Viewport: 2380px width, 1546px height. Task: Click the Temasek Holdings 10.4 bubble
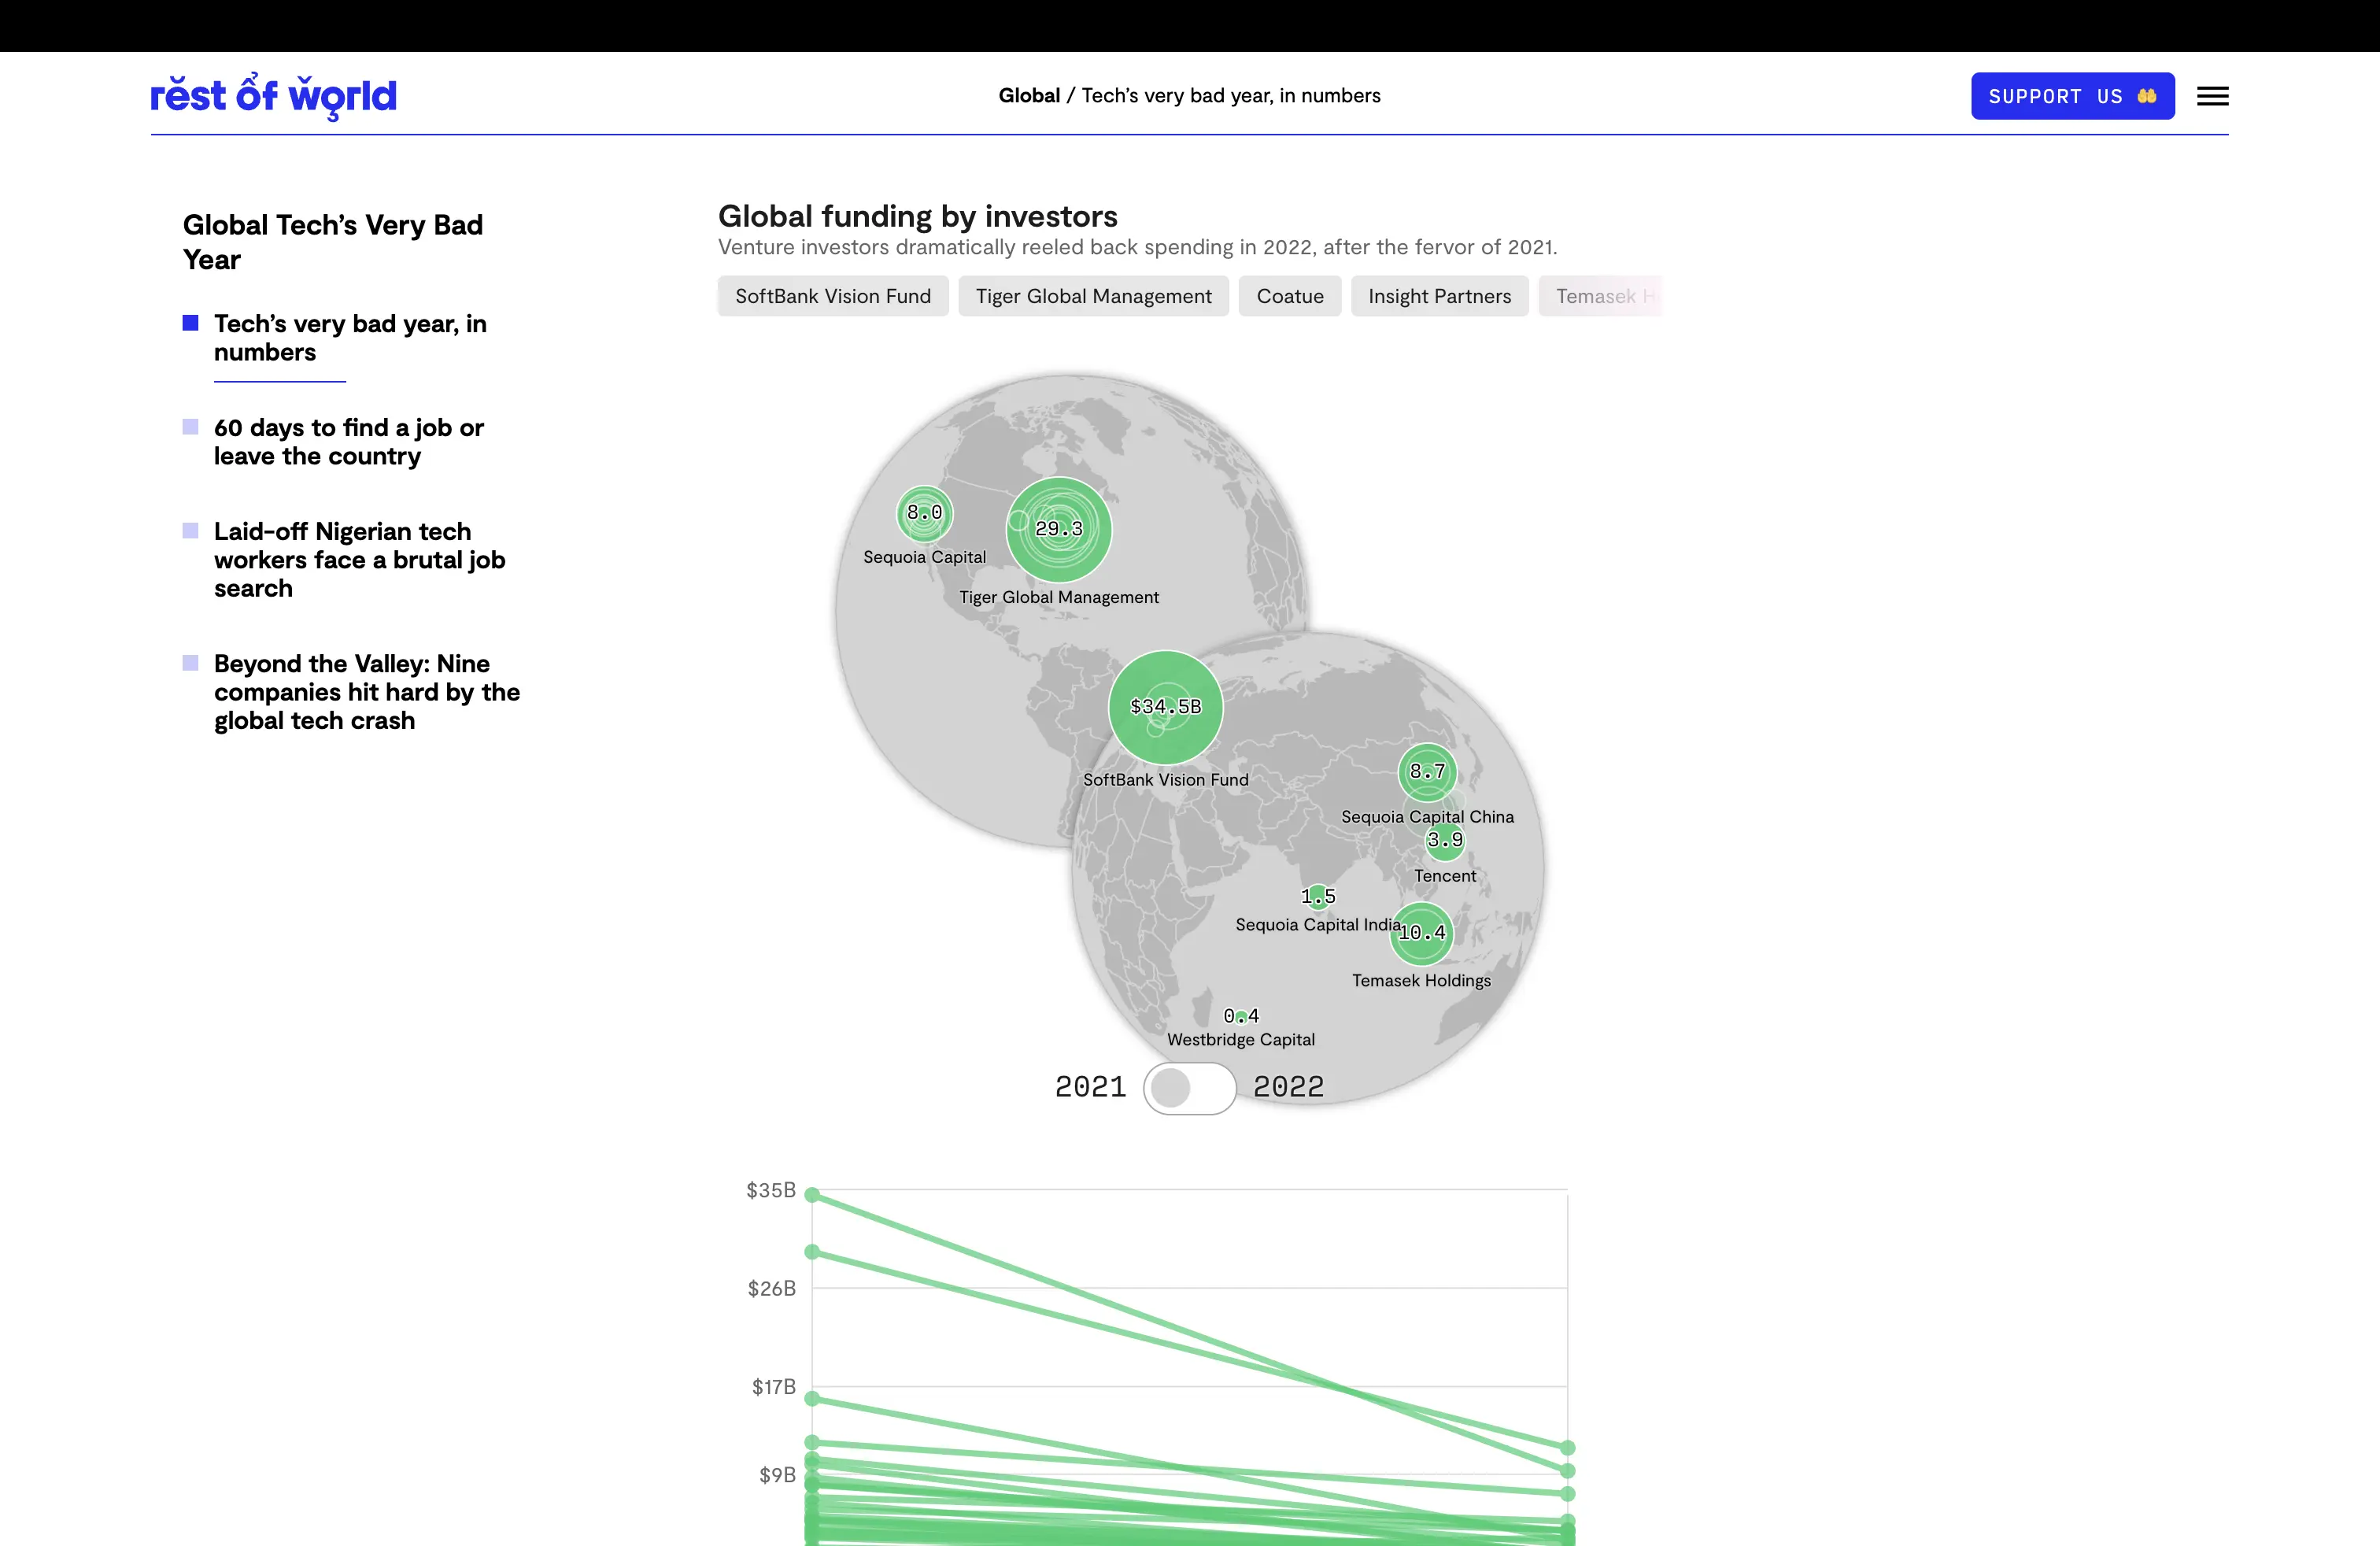click(1421, 933)
